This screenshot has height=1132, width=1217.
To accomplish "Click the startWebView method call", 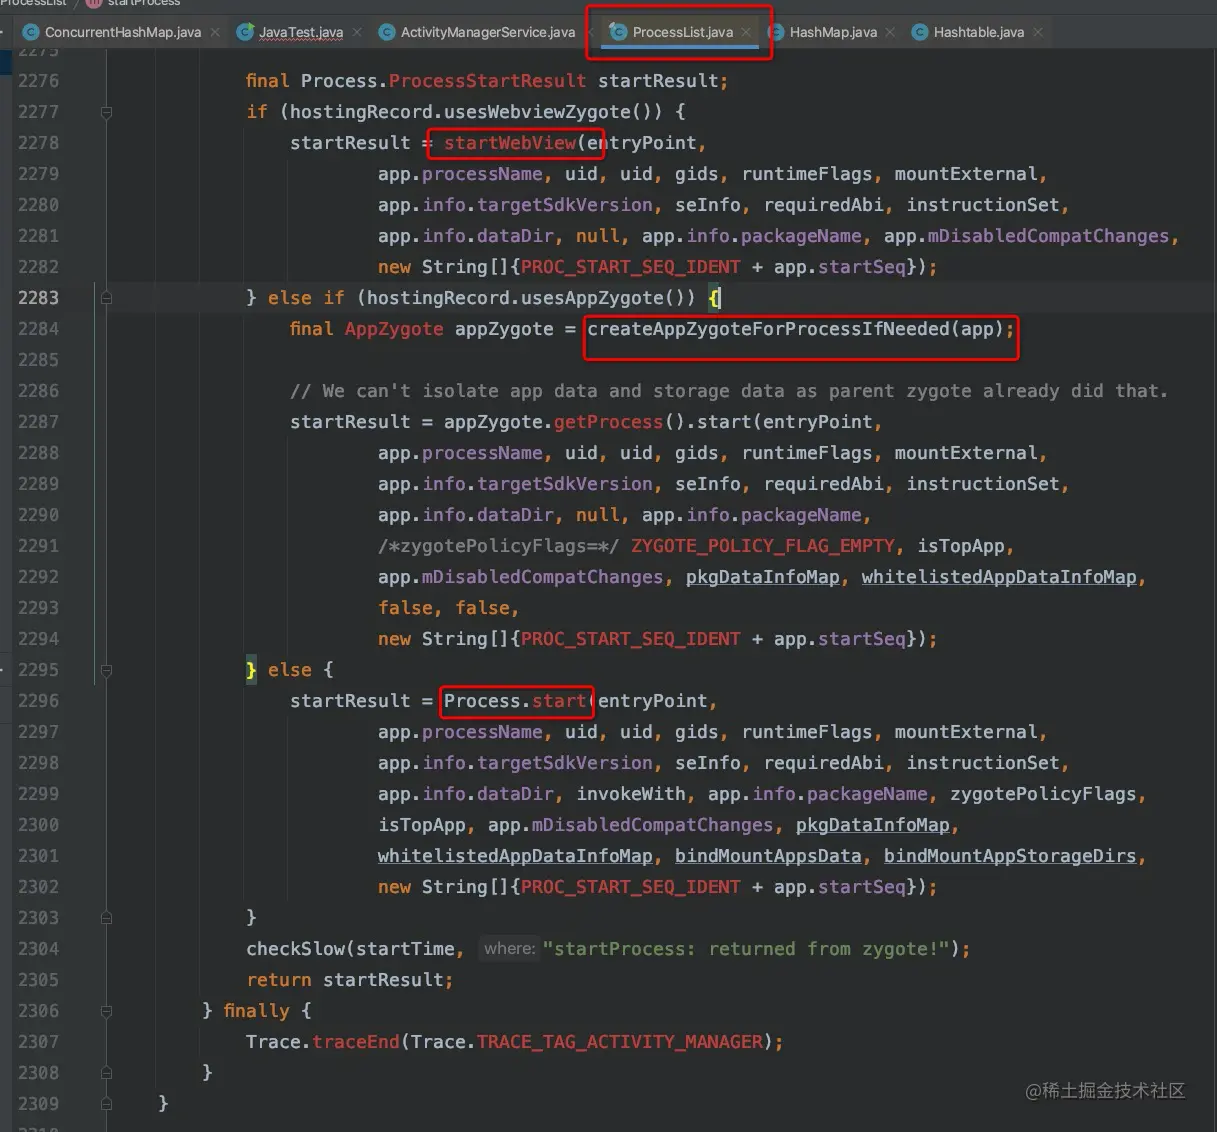I will point(510,143).
